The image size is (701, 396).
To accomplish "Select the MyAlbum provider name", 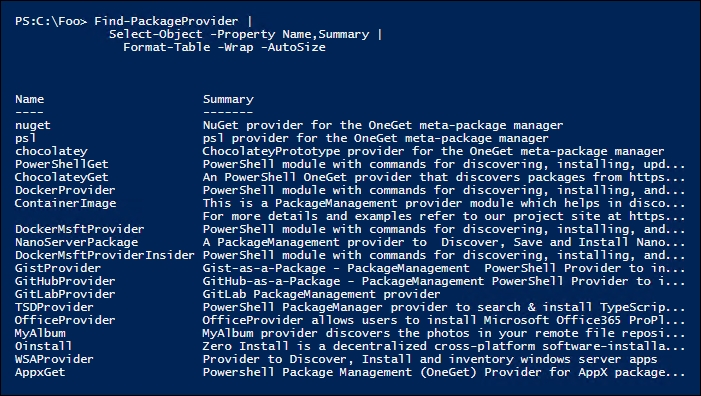I will click(40, 333).
